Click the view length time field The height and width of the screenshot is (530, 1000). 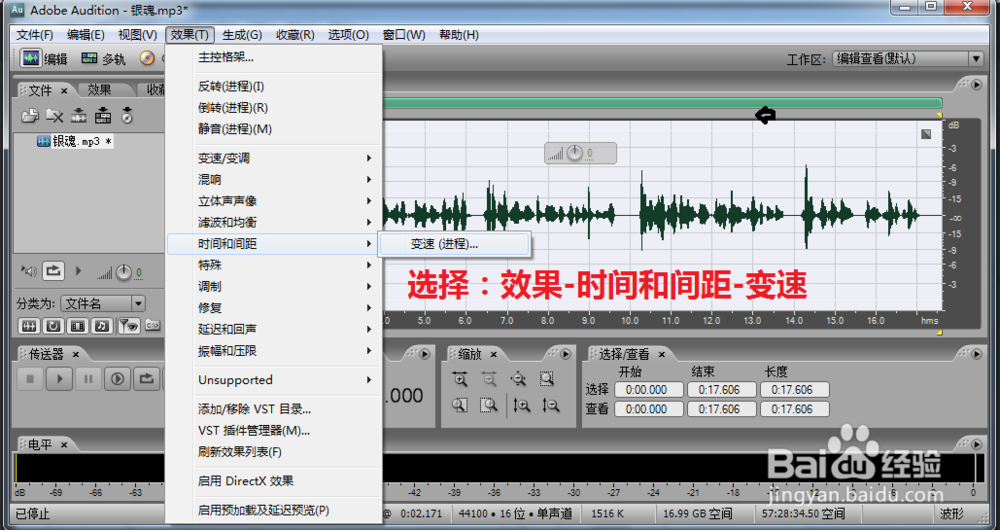coord(795,409)
